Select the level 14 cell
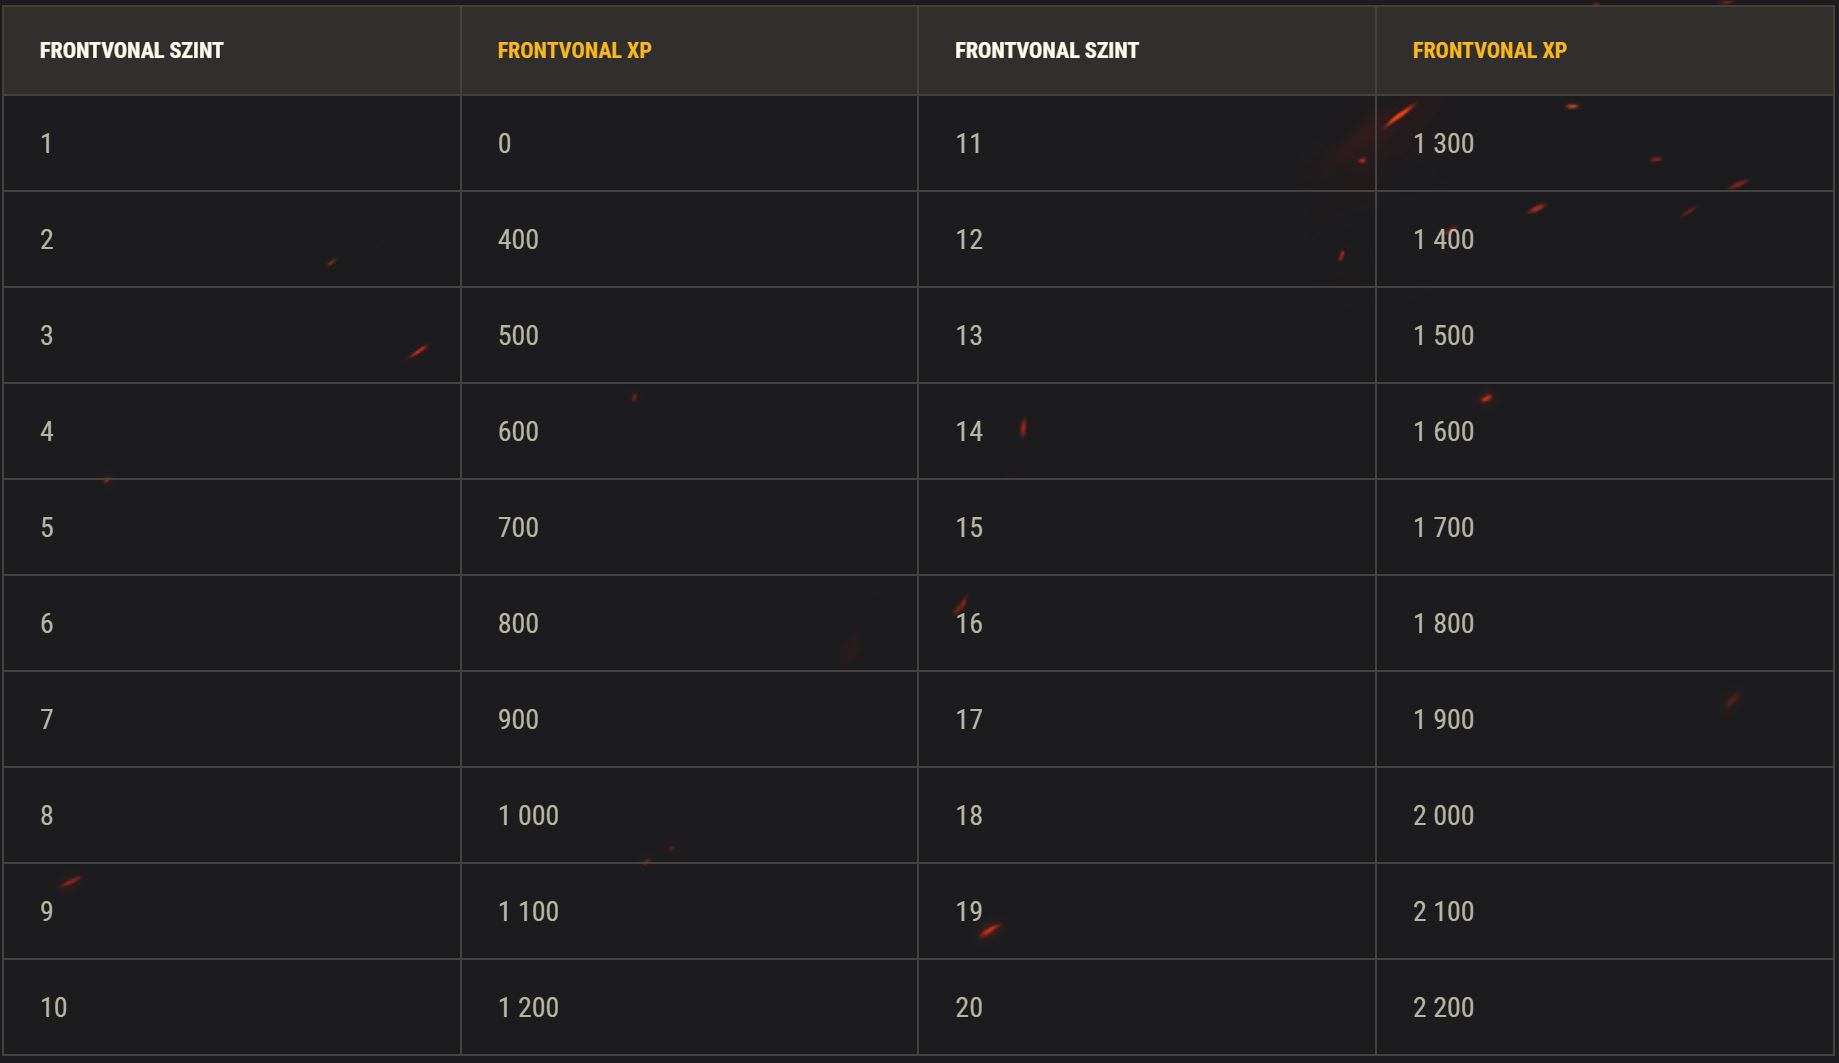The image size is (1839, 1063). pos(1147,431)
